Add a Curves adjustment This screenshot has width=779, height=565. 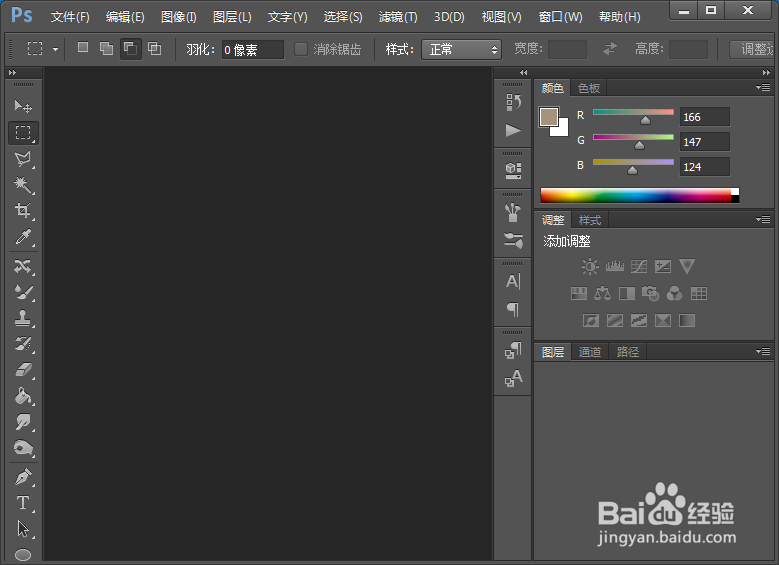pyautogui.click(x=638, y=266)
